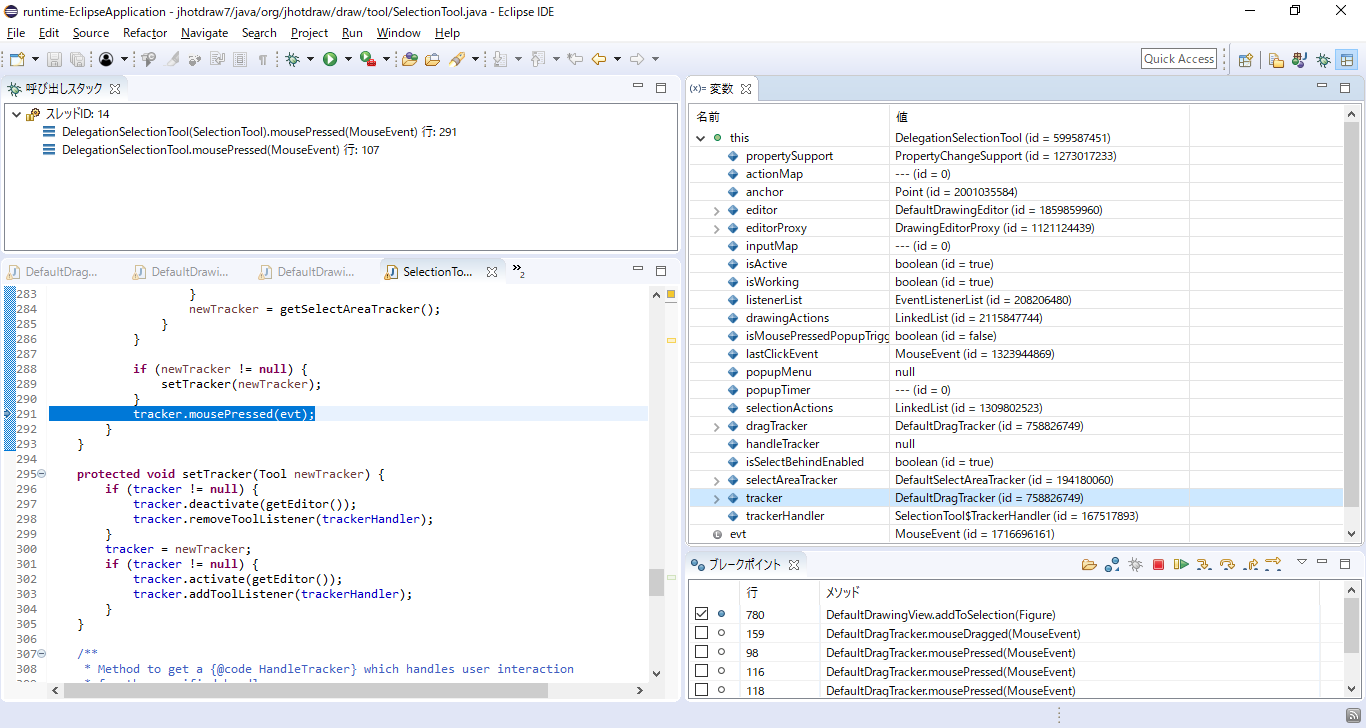
Task: Uncheck the breakpoint at line 780
Action: (x=701, y=614)
